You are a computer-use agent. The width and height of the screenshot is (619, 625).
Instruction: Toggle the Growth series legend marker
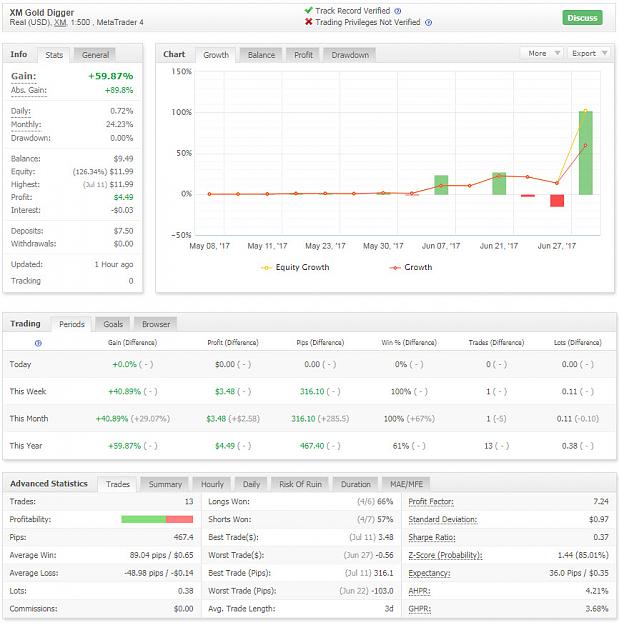[395, 267]
